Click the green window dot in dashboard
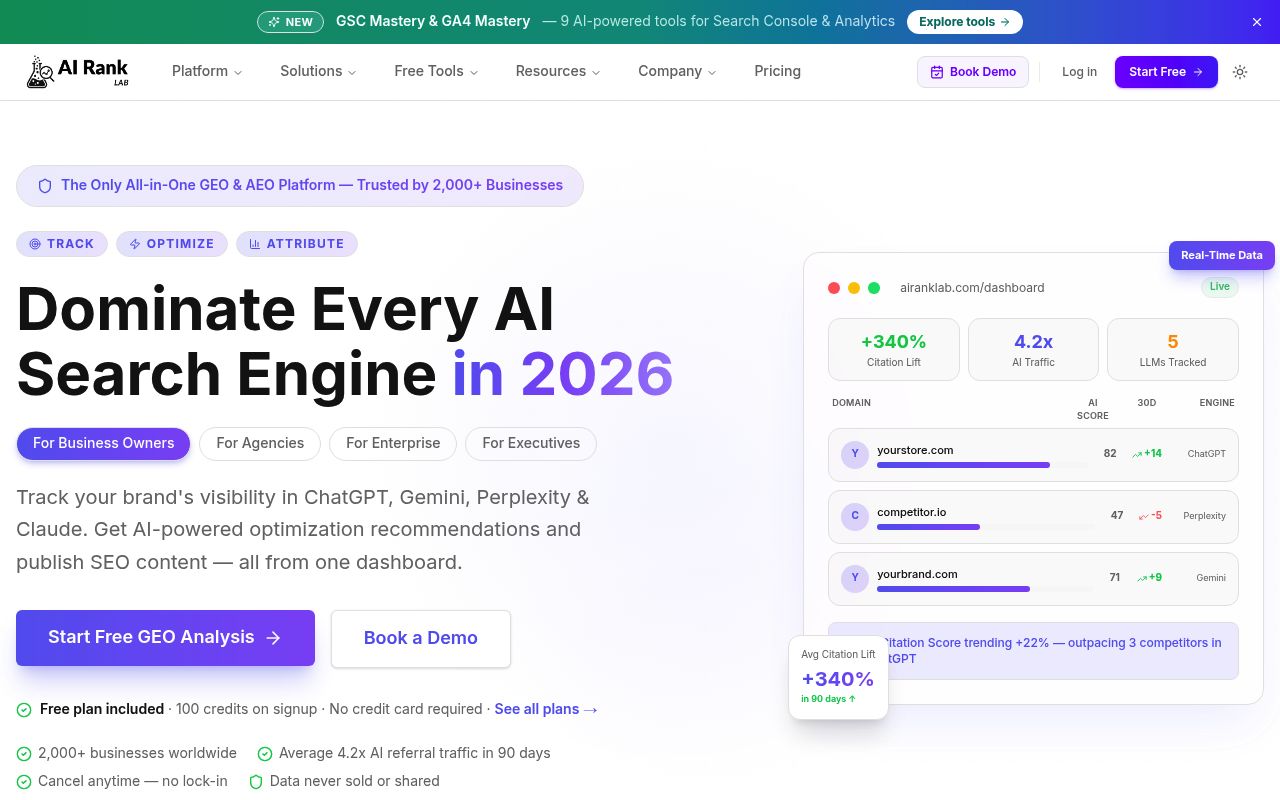This screenshot has height=800, width=1280. pyautogui.click(x=874, y=288)
